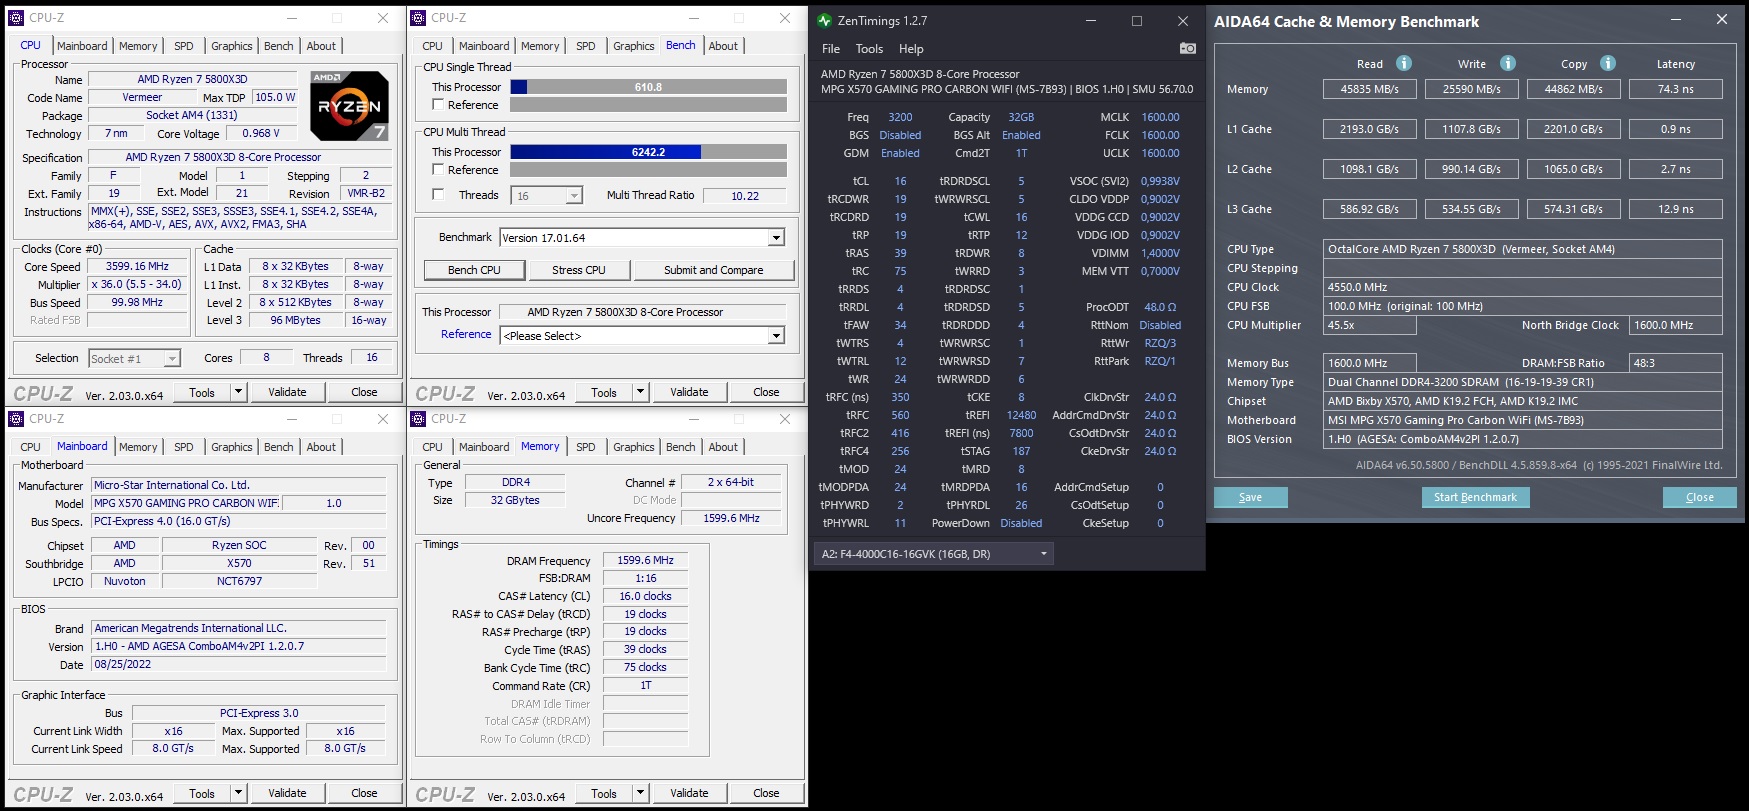Click Start Benchmark in AIDA64
Viewport: 1749px width, 811px height.
1476,497
